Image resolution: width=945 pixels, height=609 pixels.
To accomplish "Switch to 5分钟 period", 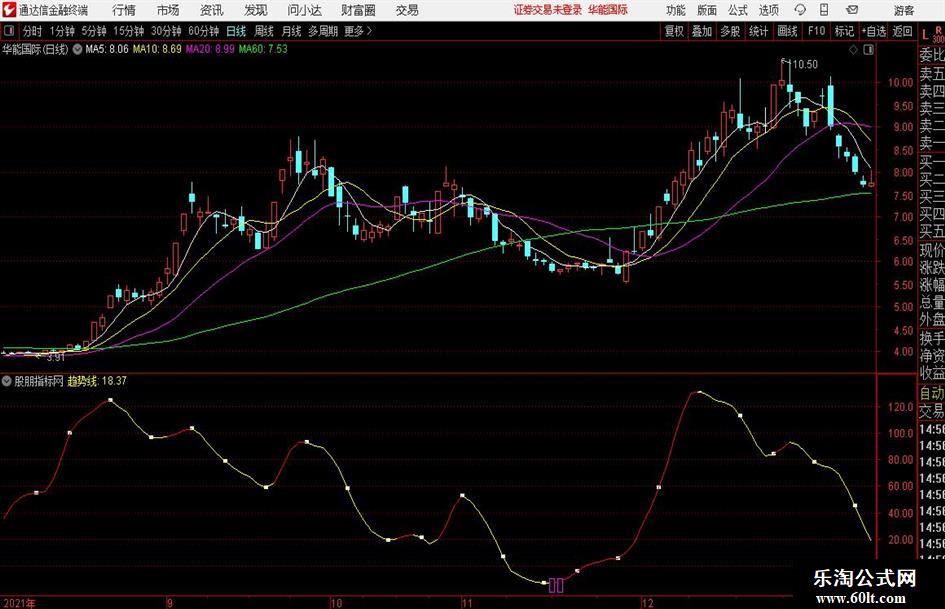I will click(x=94, y=31).
